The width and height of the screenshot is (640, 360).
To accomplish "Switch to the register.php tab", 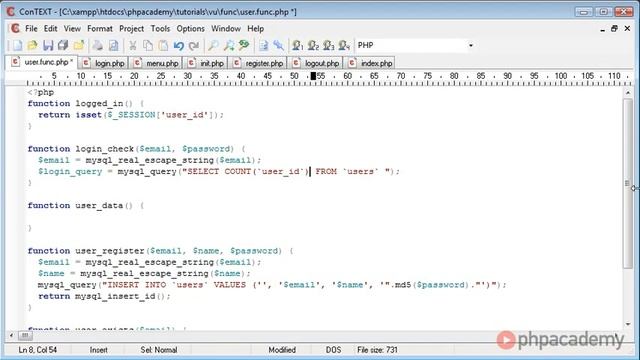I will pos(258,63).
